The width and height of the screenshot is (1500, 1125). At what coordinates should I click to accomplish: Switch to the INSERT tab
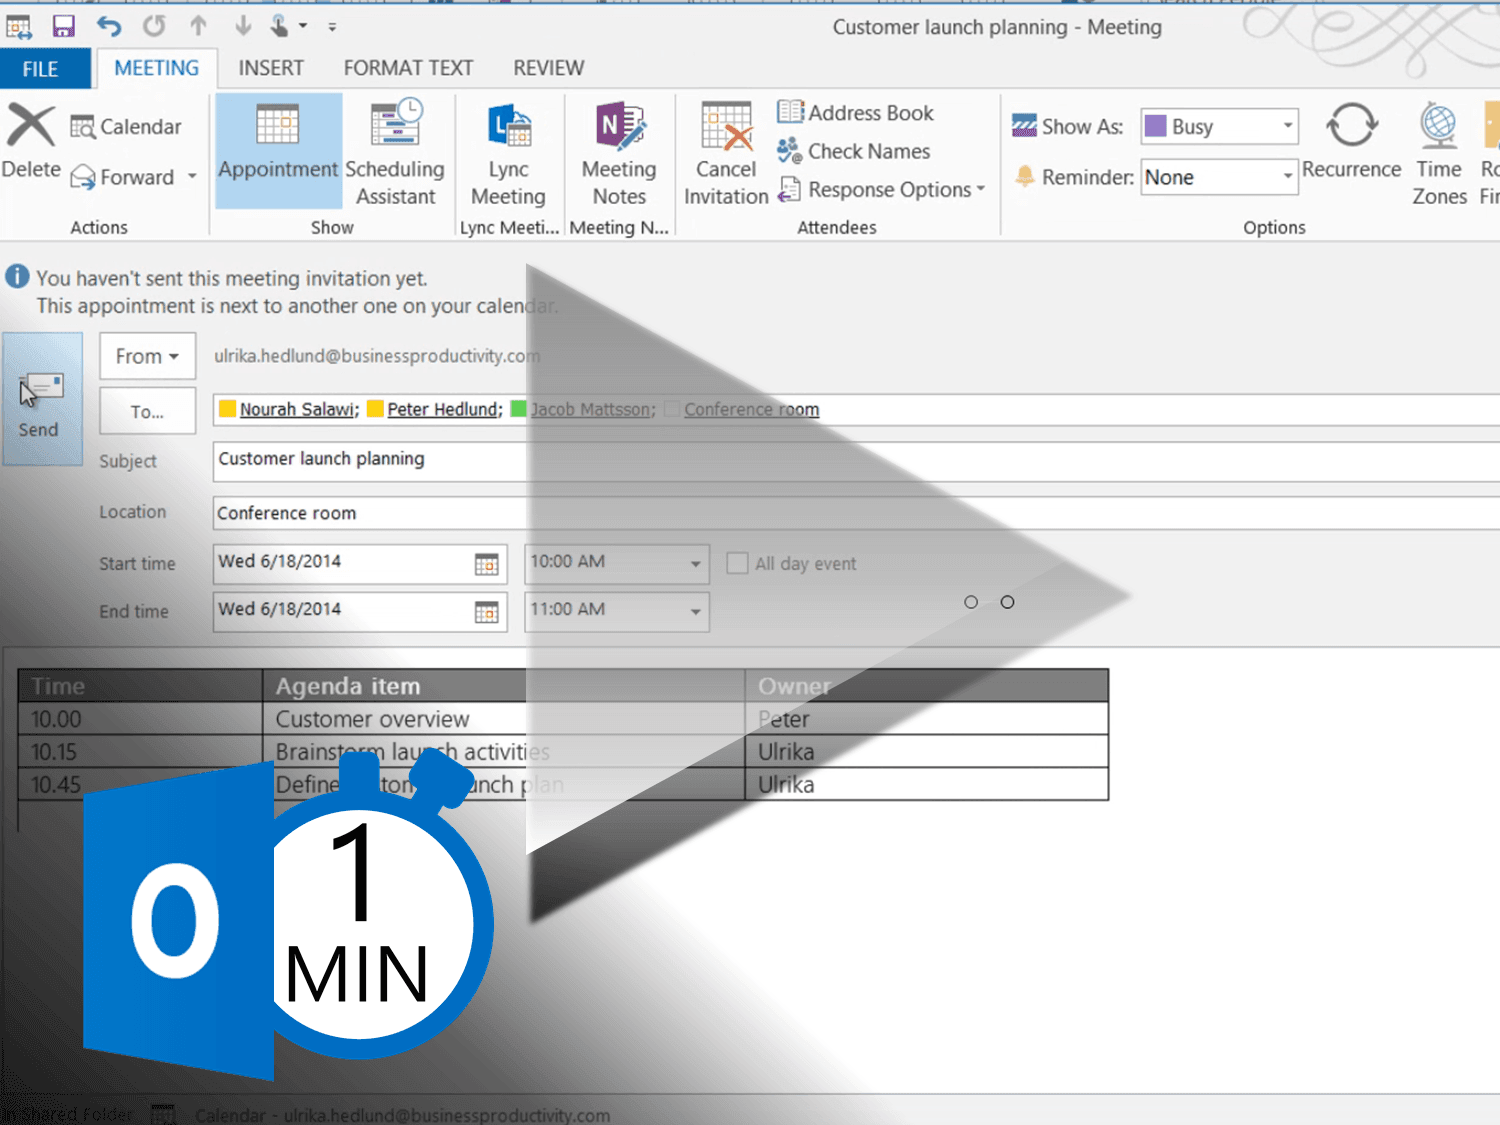(271, 68)
